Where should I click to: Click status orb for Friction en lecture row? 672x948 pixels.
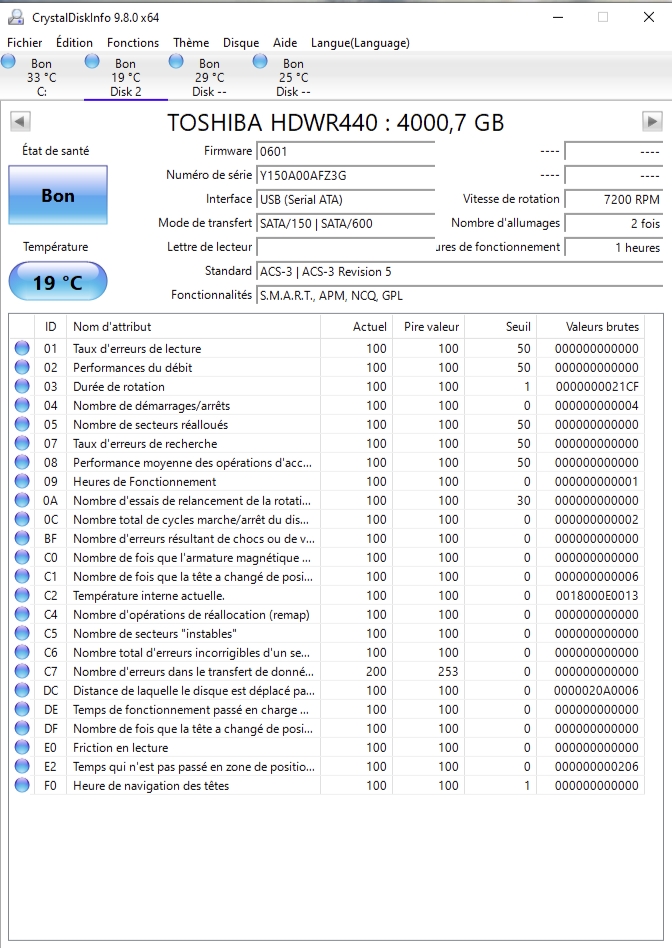click(x=22, y=747)
